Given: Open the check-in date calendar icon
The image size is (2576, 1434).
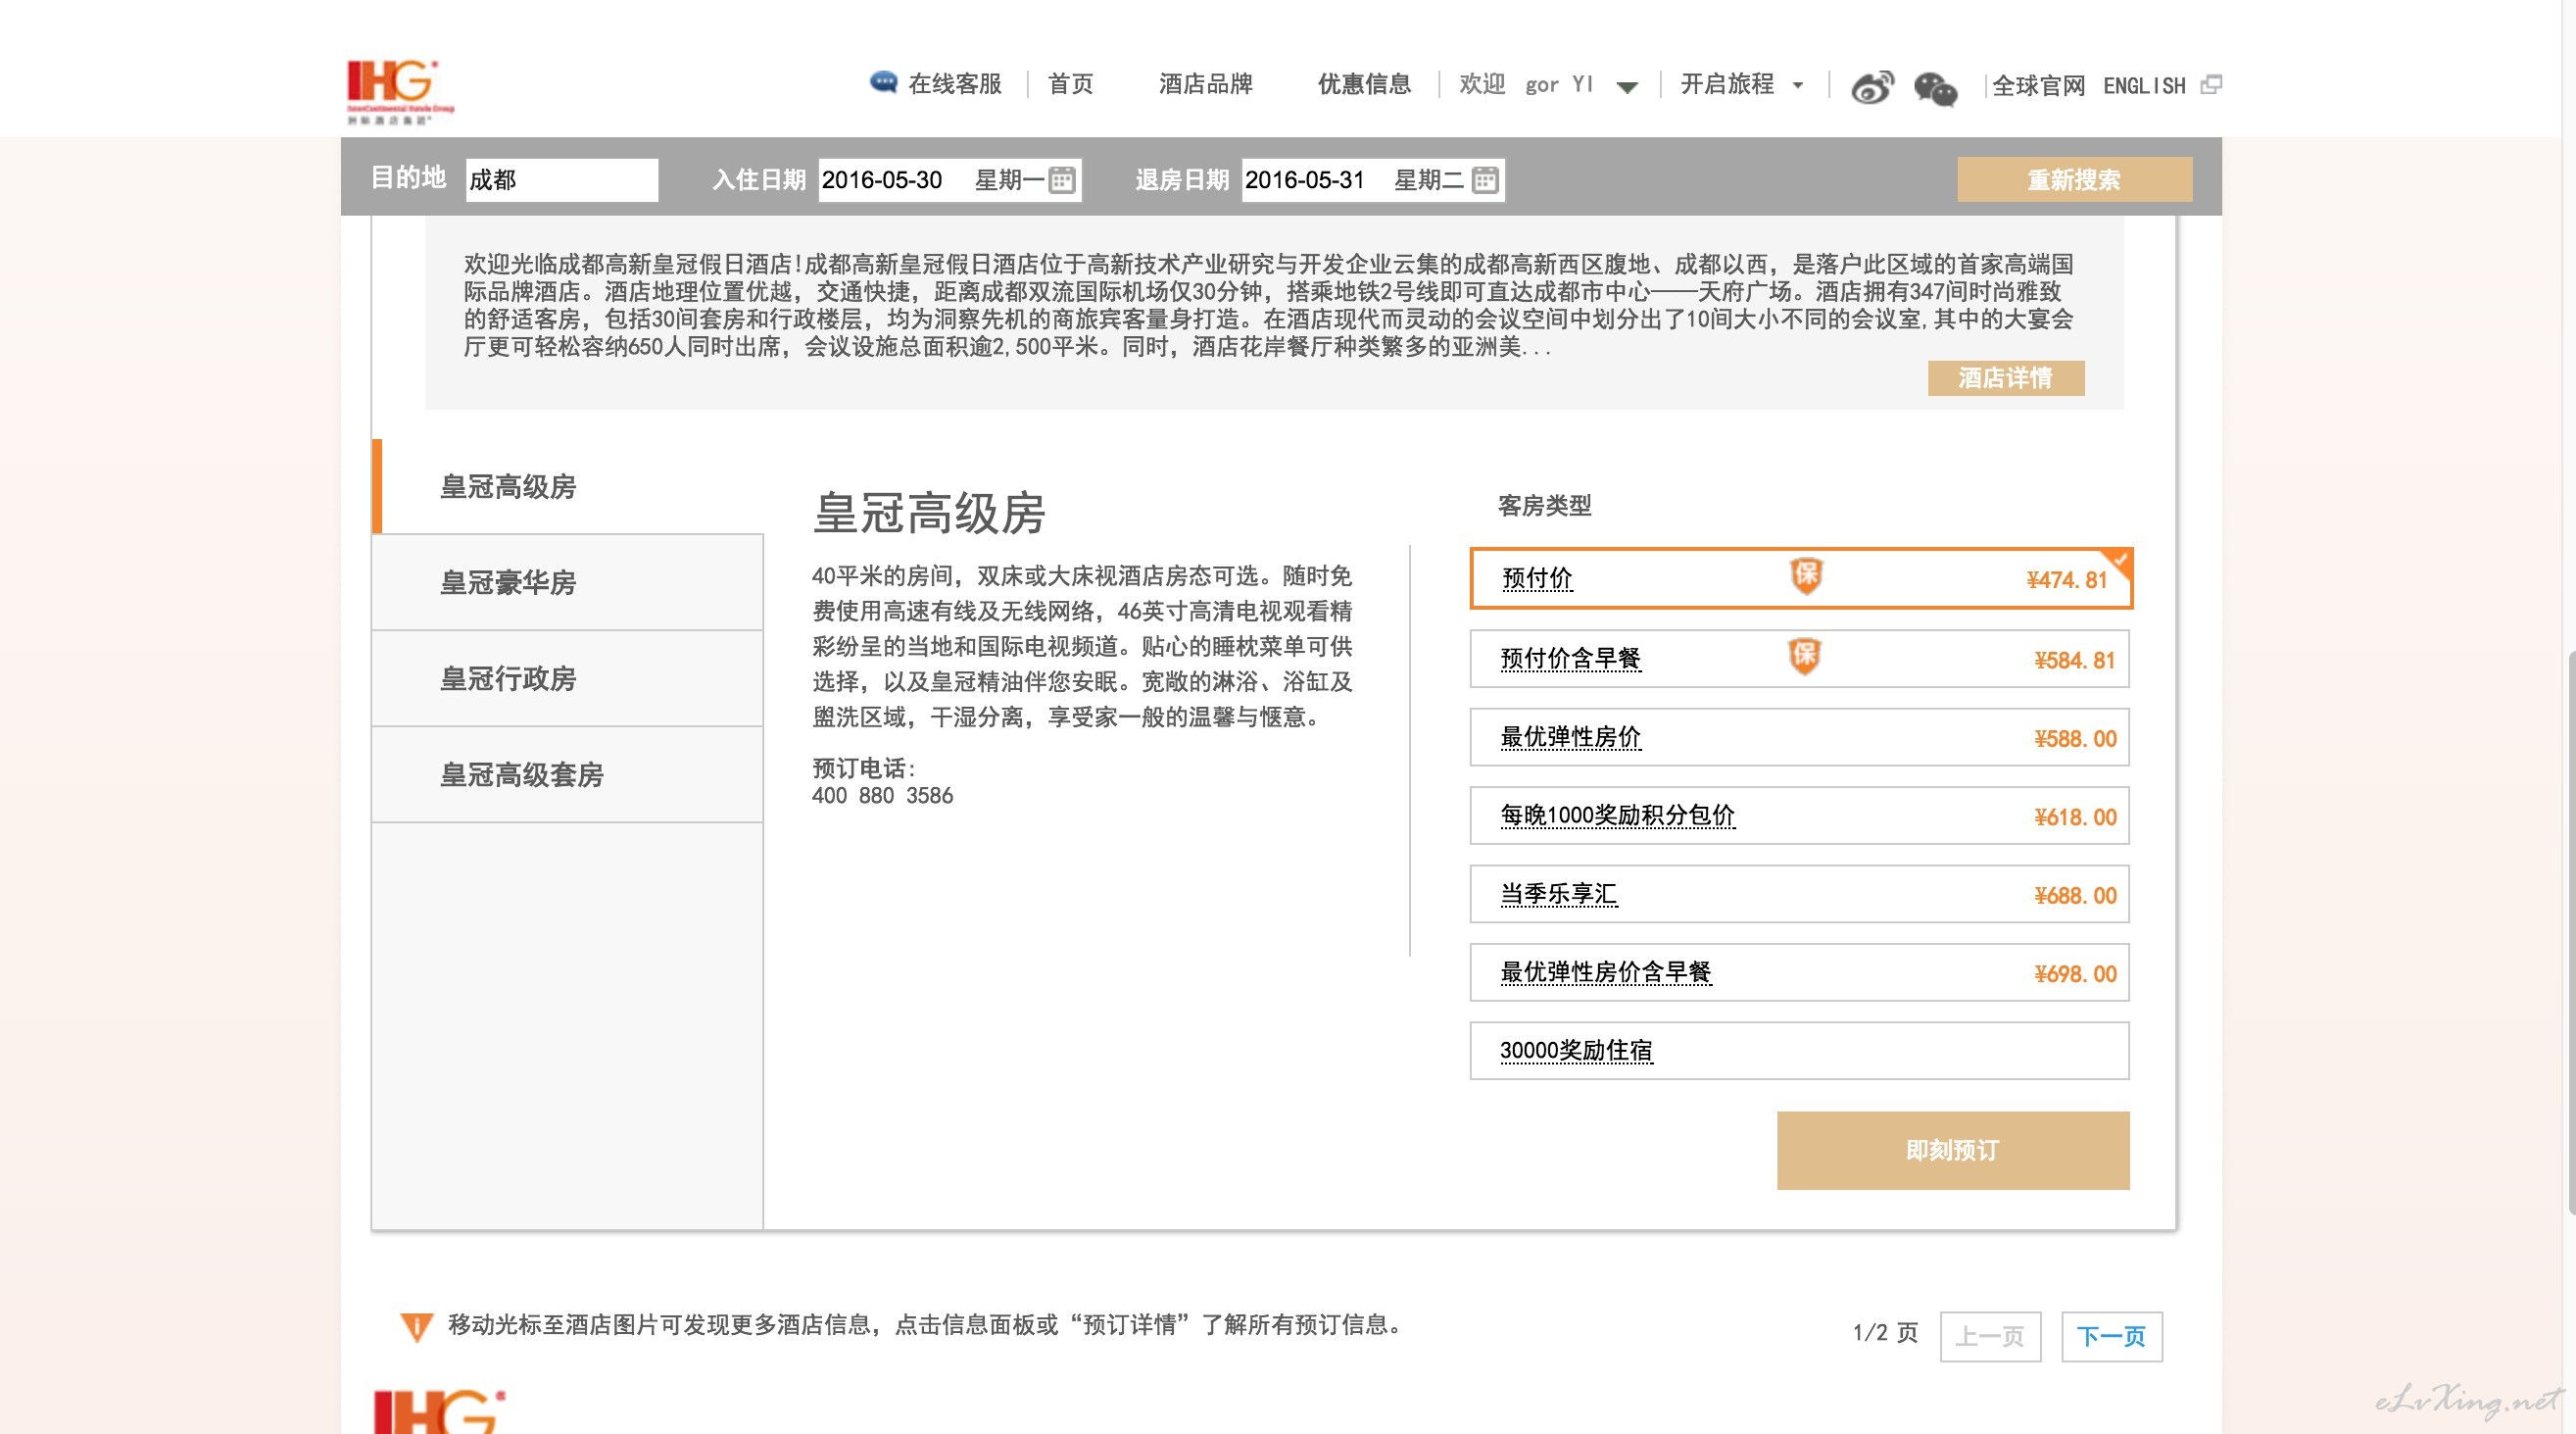Looking at the screenshot, I should coord(1063,180).
